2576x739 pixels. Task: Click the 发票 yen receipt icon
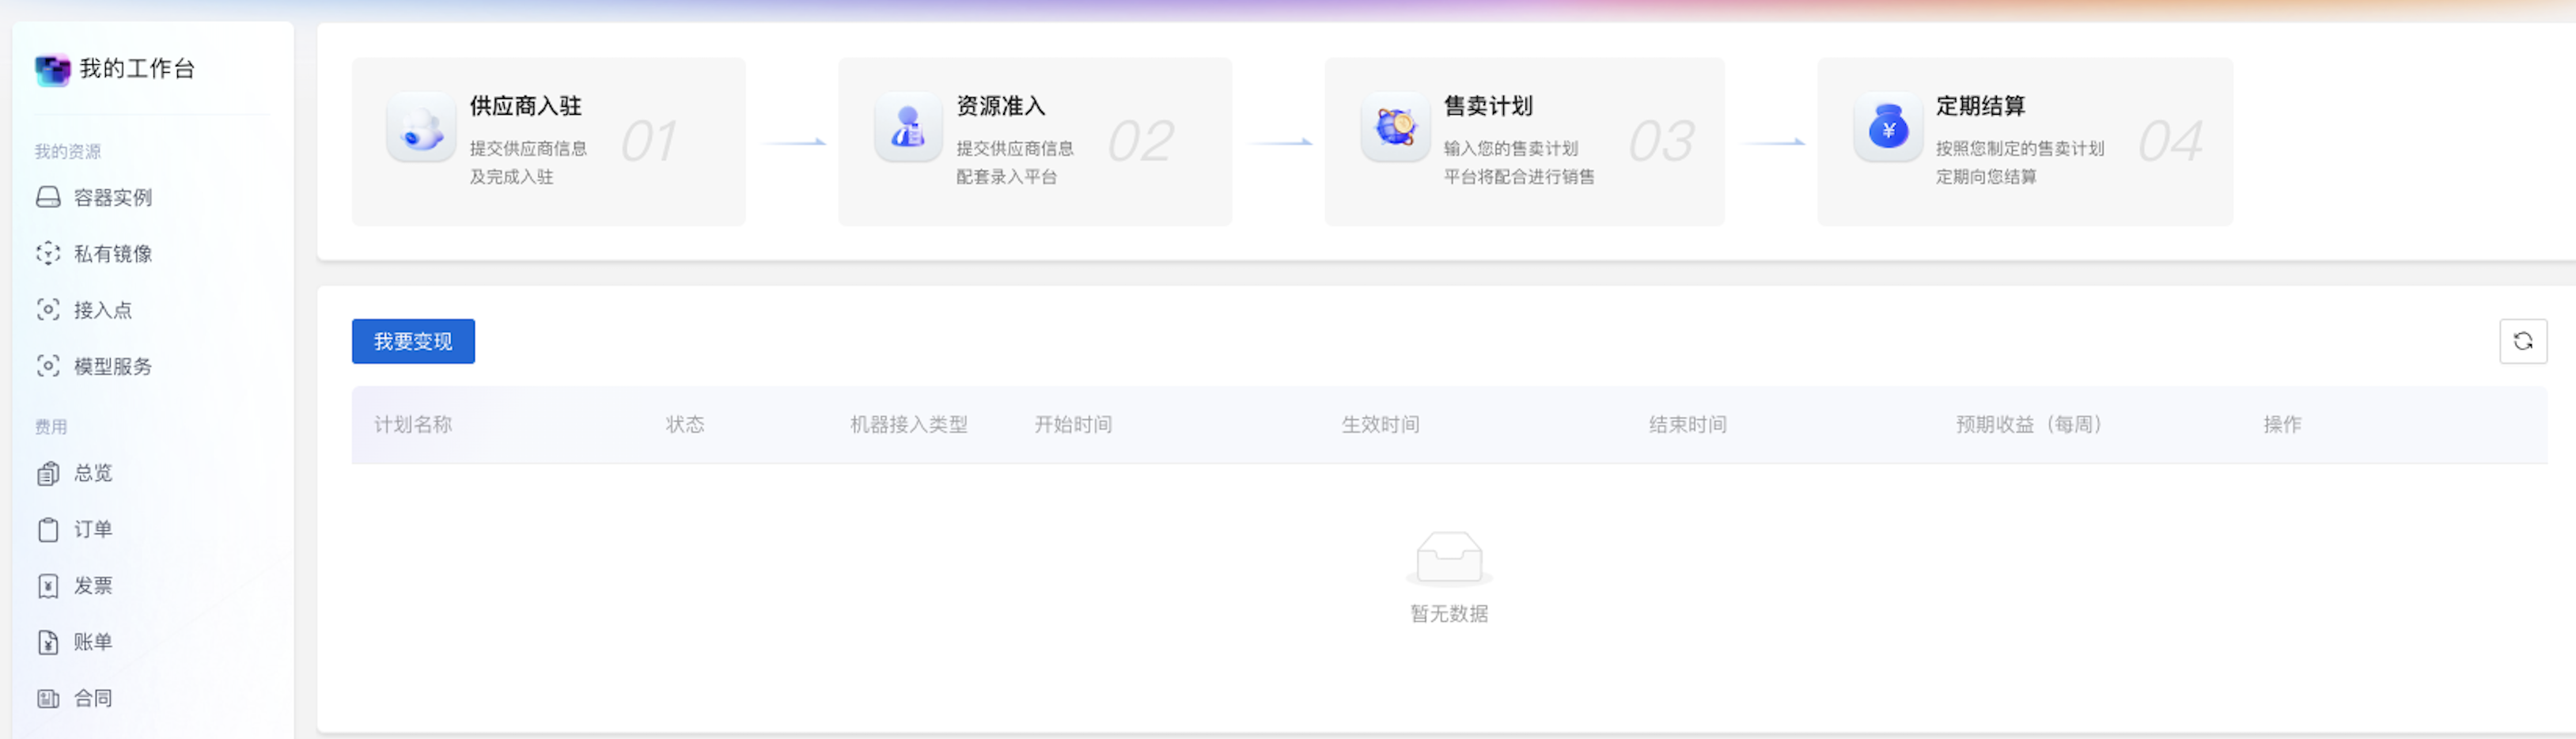(48, 586)
